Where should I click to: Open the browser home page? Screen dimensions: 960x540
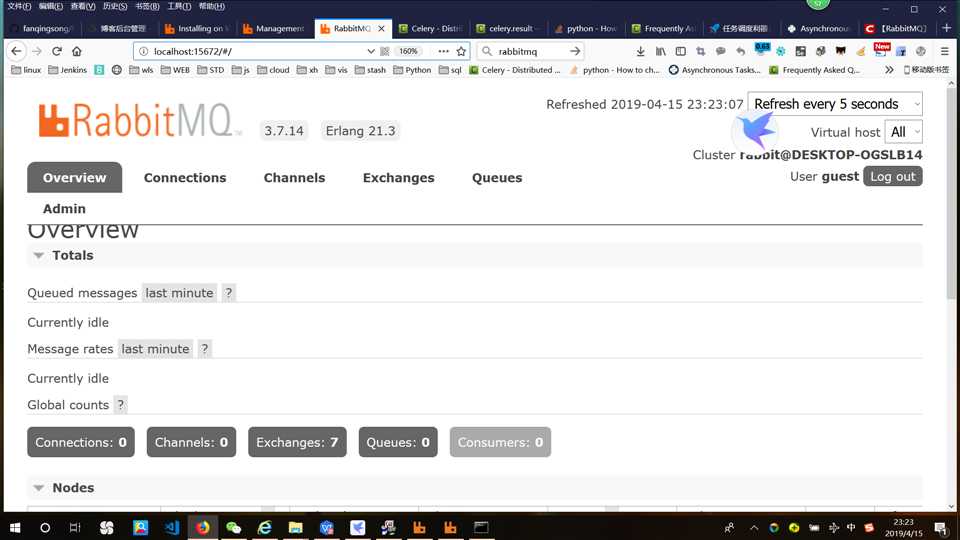pos(77,51)
